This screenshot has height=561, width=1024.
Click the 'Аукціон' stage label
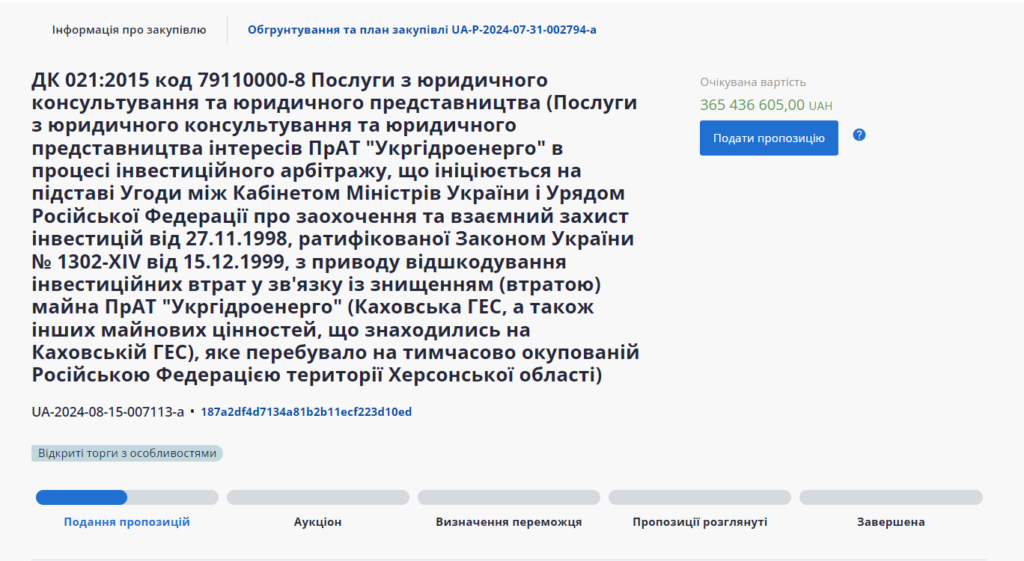point(317,522)
